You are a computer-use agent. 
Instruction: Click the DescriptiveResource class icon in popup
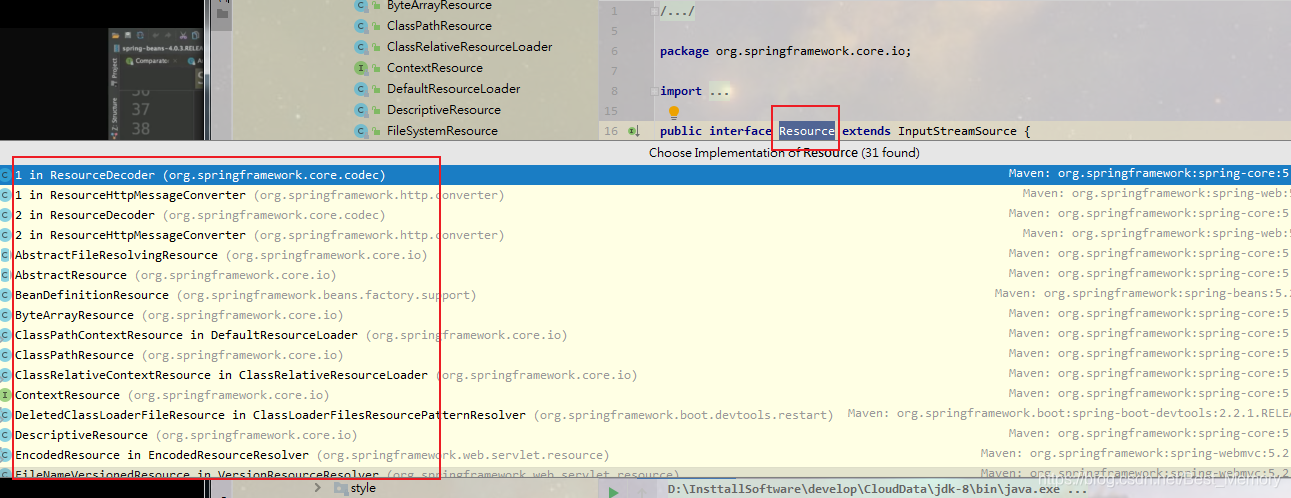point(5,435)
